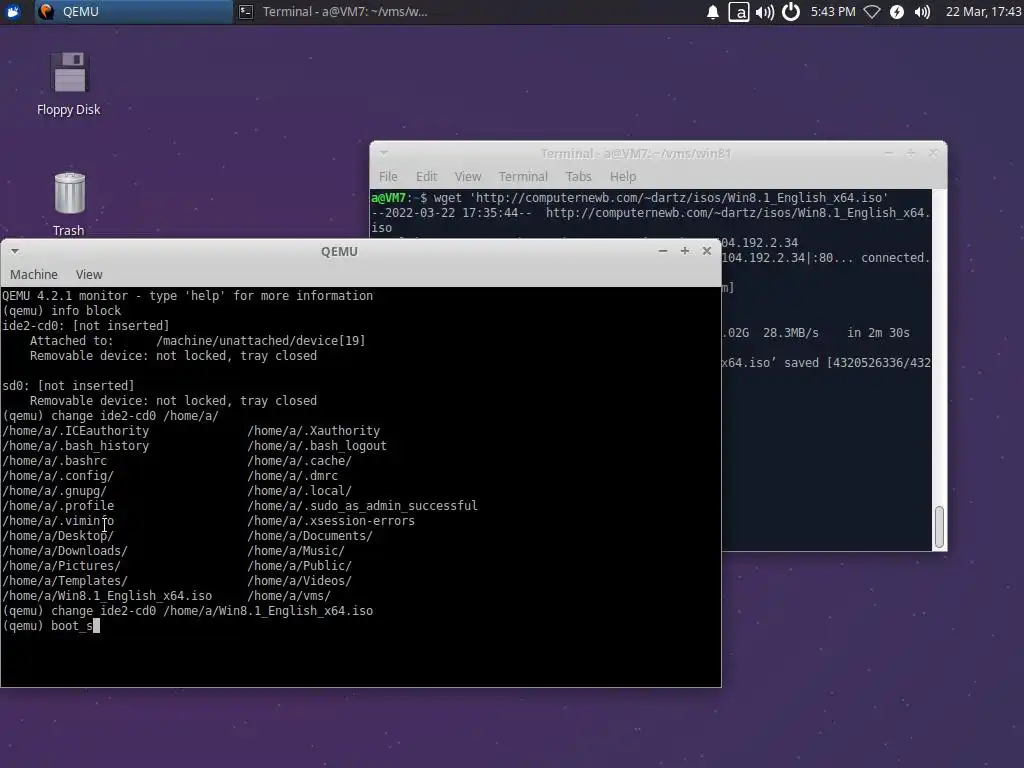Minimize the Terminal window

click(x=889, y=153)
